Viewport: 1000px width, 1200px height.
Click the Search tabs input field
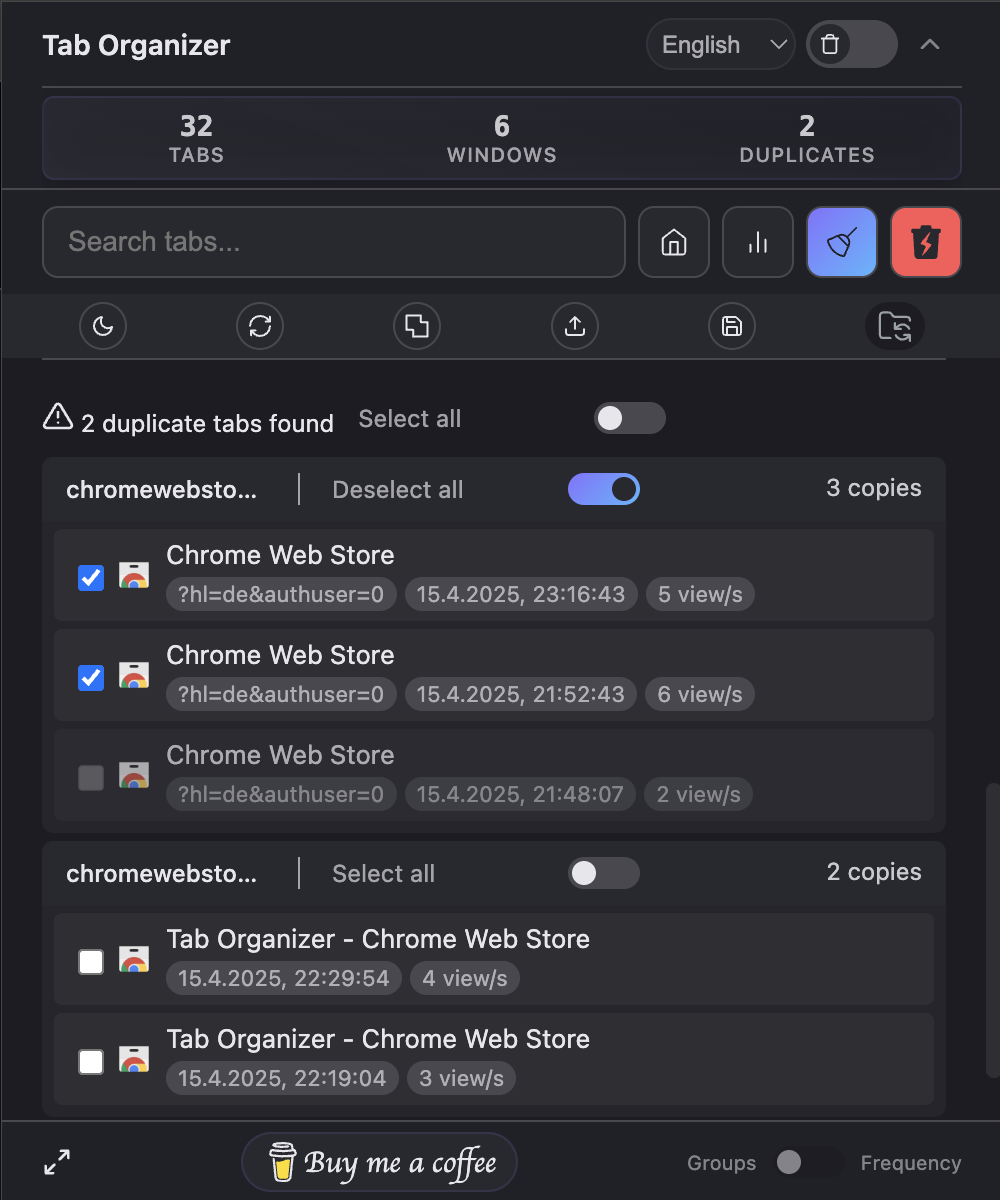coord(334,242)
